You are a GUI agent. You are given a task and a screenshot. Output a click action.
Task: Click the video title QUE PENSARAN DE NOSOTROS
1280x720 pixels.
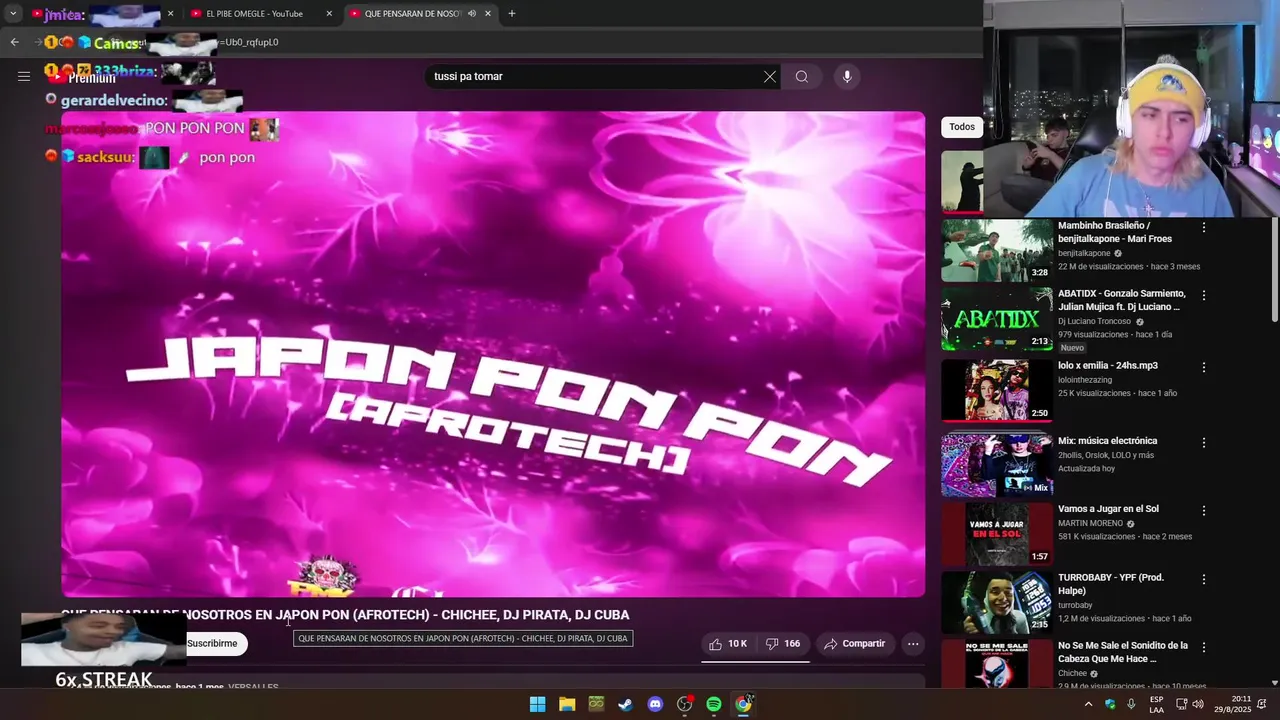tap(345, 615)
